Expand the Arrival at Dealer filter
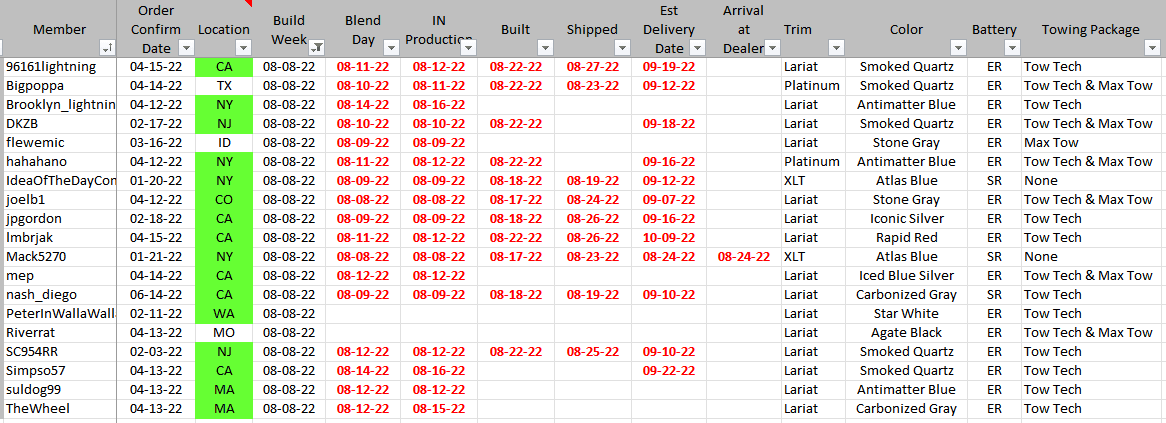This screenshot has height=423, width=1166. click(771, 48)
